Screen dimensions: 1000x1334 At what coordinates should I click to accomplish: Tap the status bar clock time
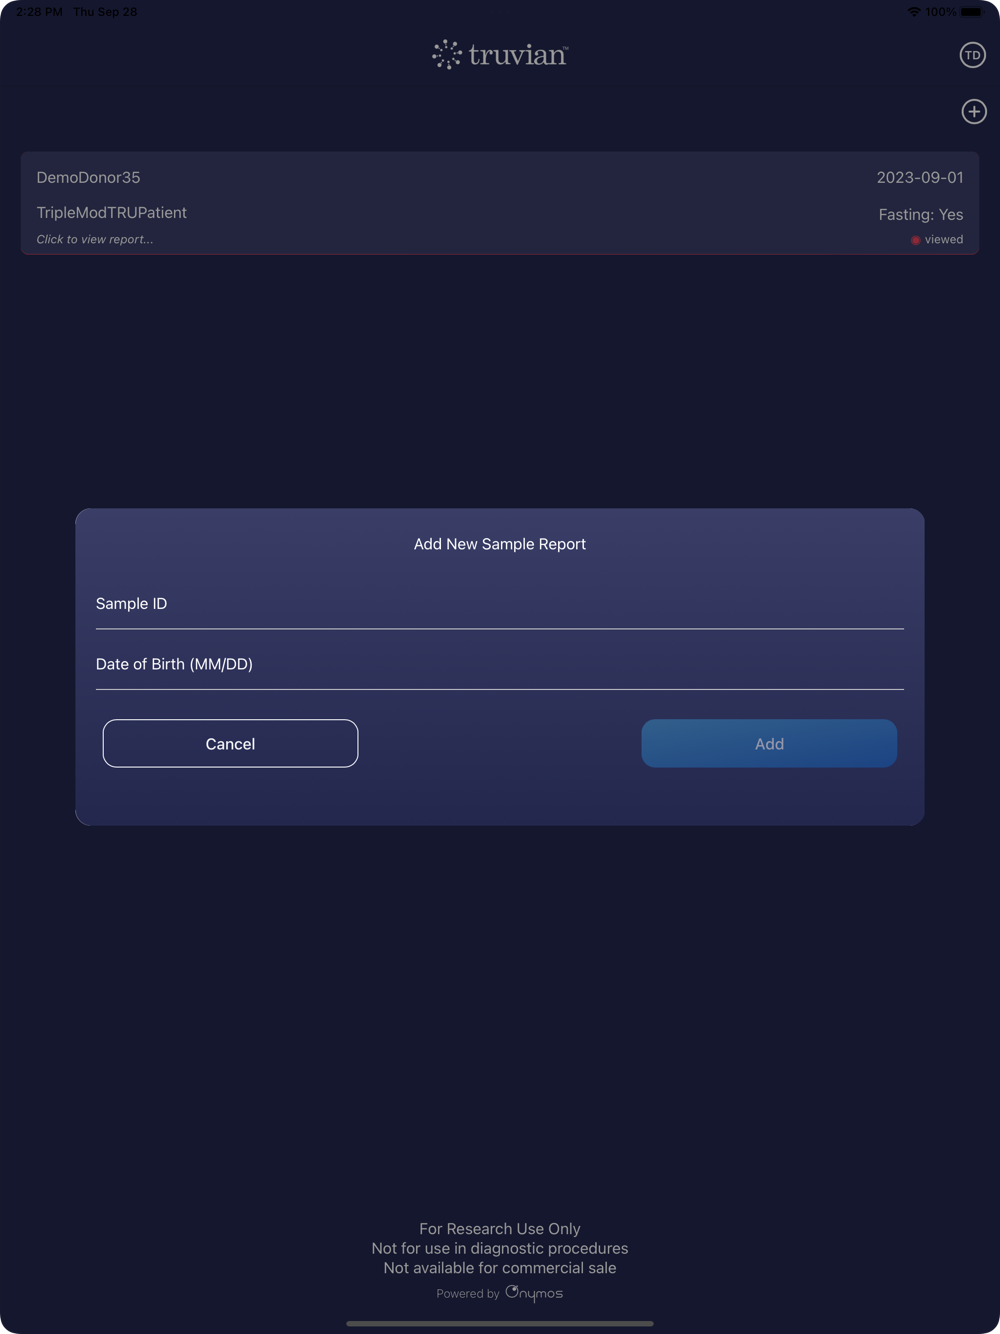[39, 12]
